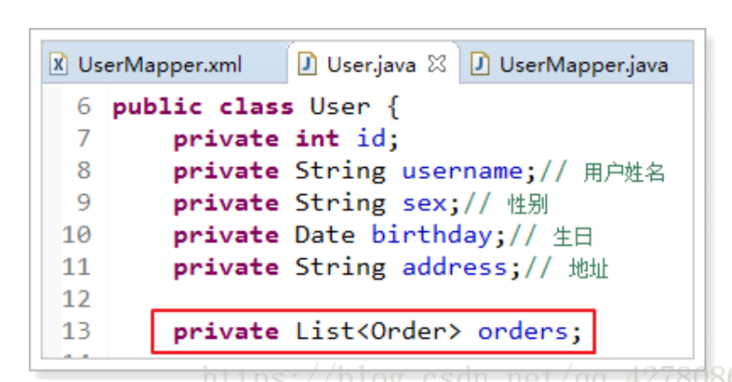
Task: Click line number 13 in the gutter
Action: pos(77,331)
